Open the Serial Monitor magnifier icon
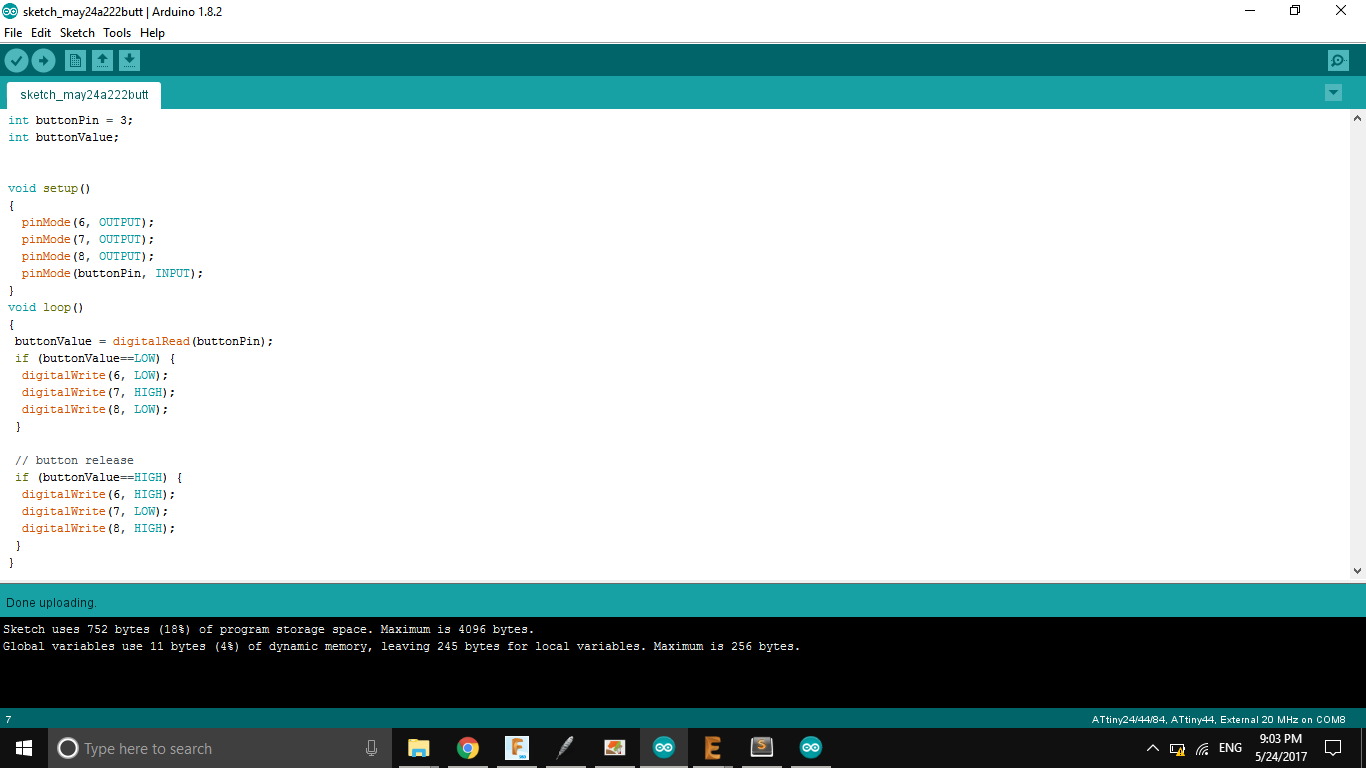This screenshot has width=1366, height=768. click(1338, 61)
